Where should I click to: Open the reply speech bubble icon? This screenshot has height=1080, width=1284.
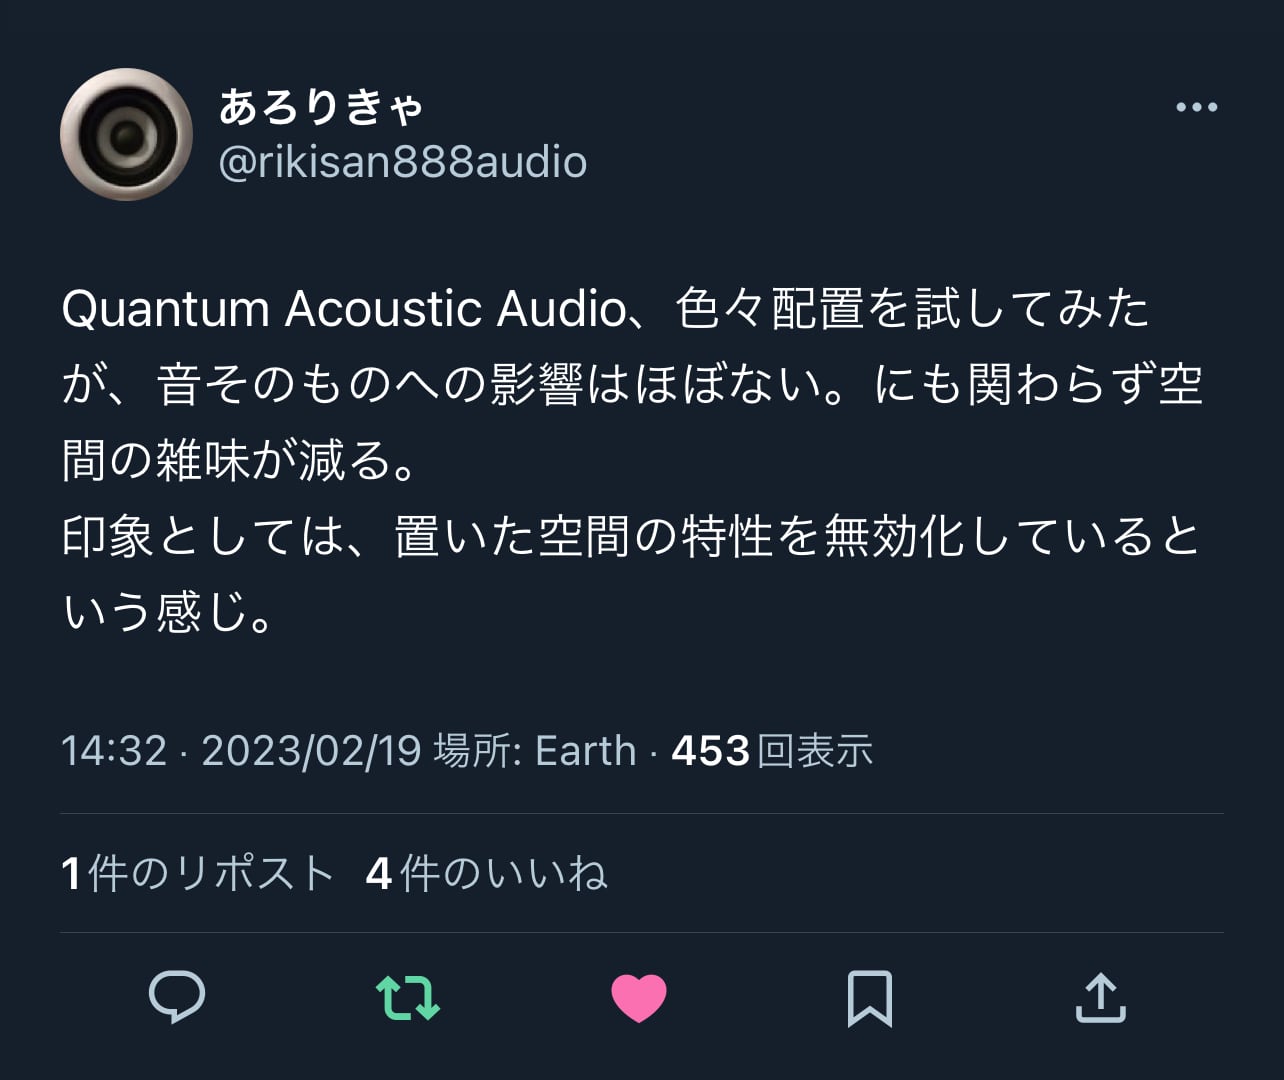[177, 997]
